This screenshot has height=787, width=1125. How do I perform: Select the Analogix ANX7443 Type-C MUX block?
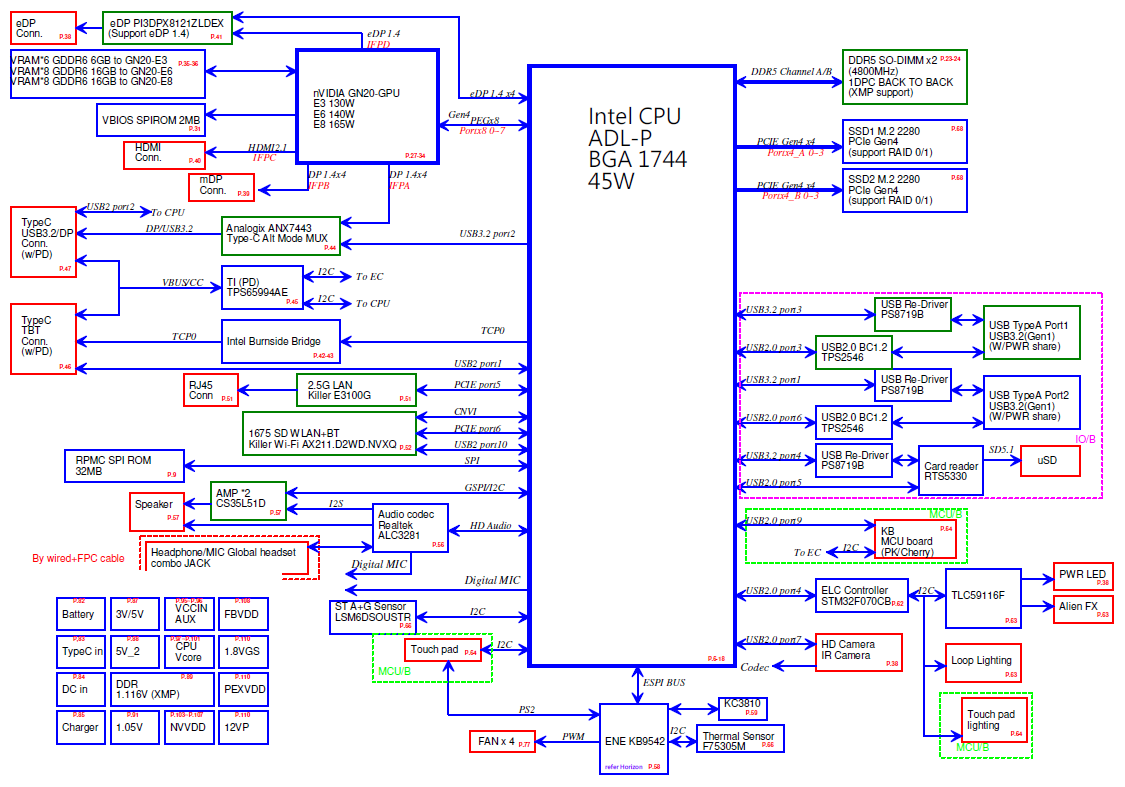[x=282, y=233]
